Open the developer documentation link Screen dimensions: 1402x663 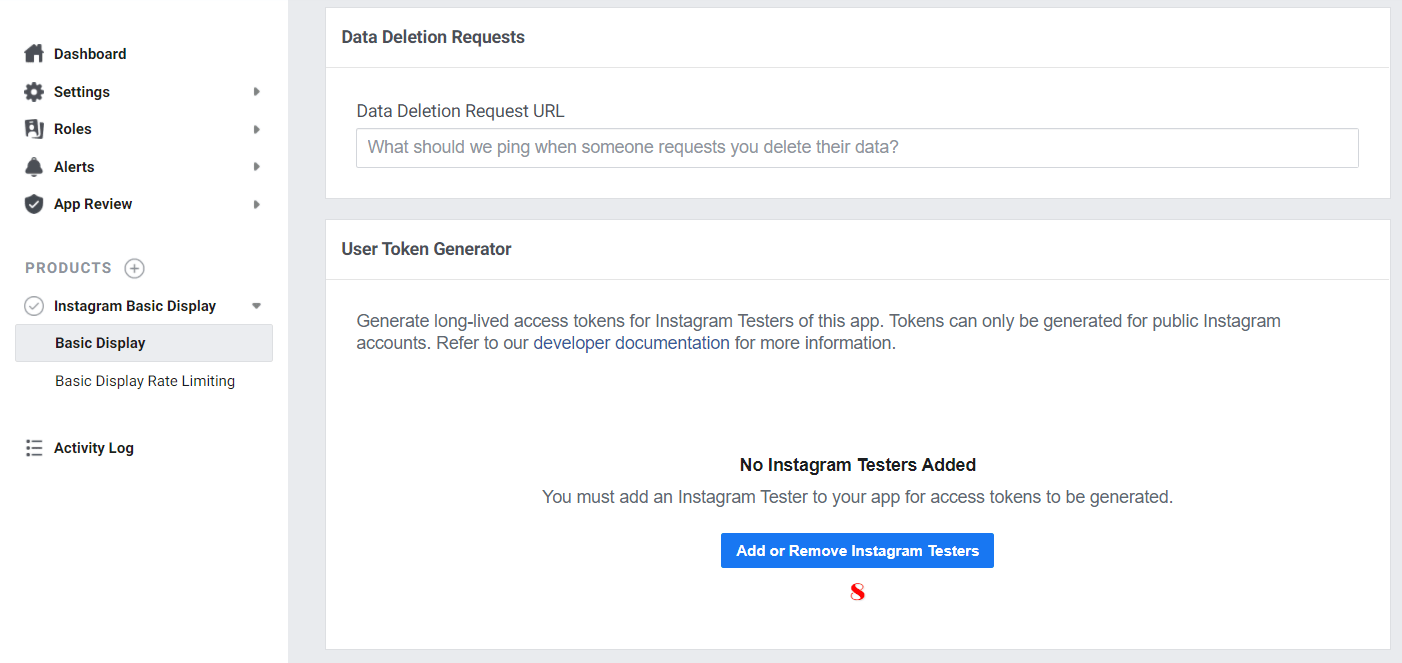[x=631, y=343]
